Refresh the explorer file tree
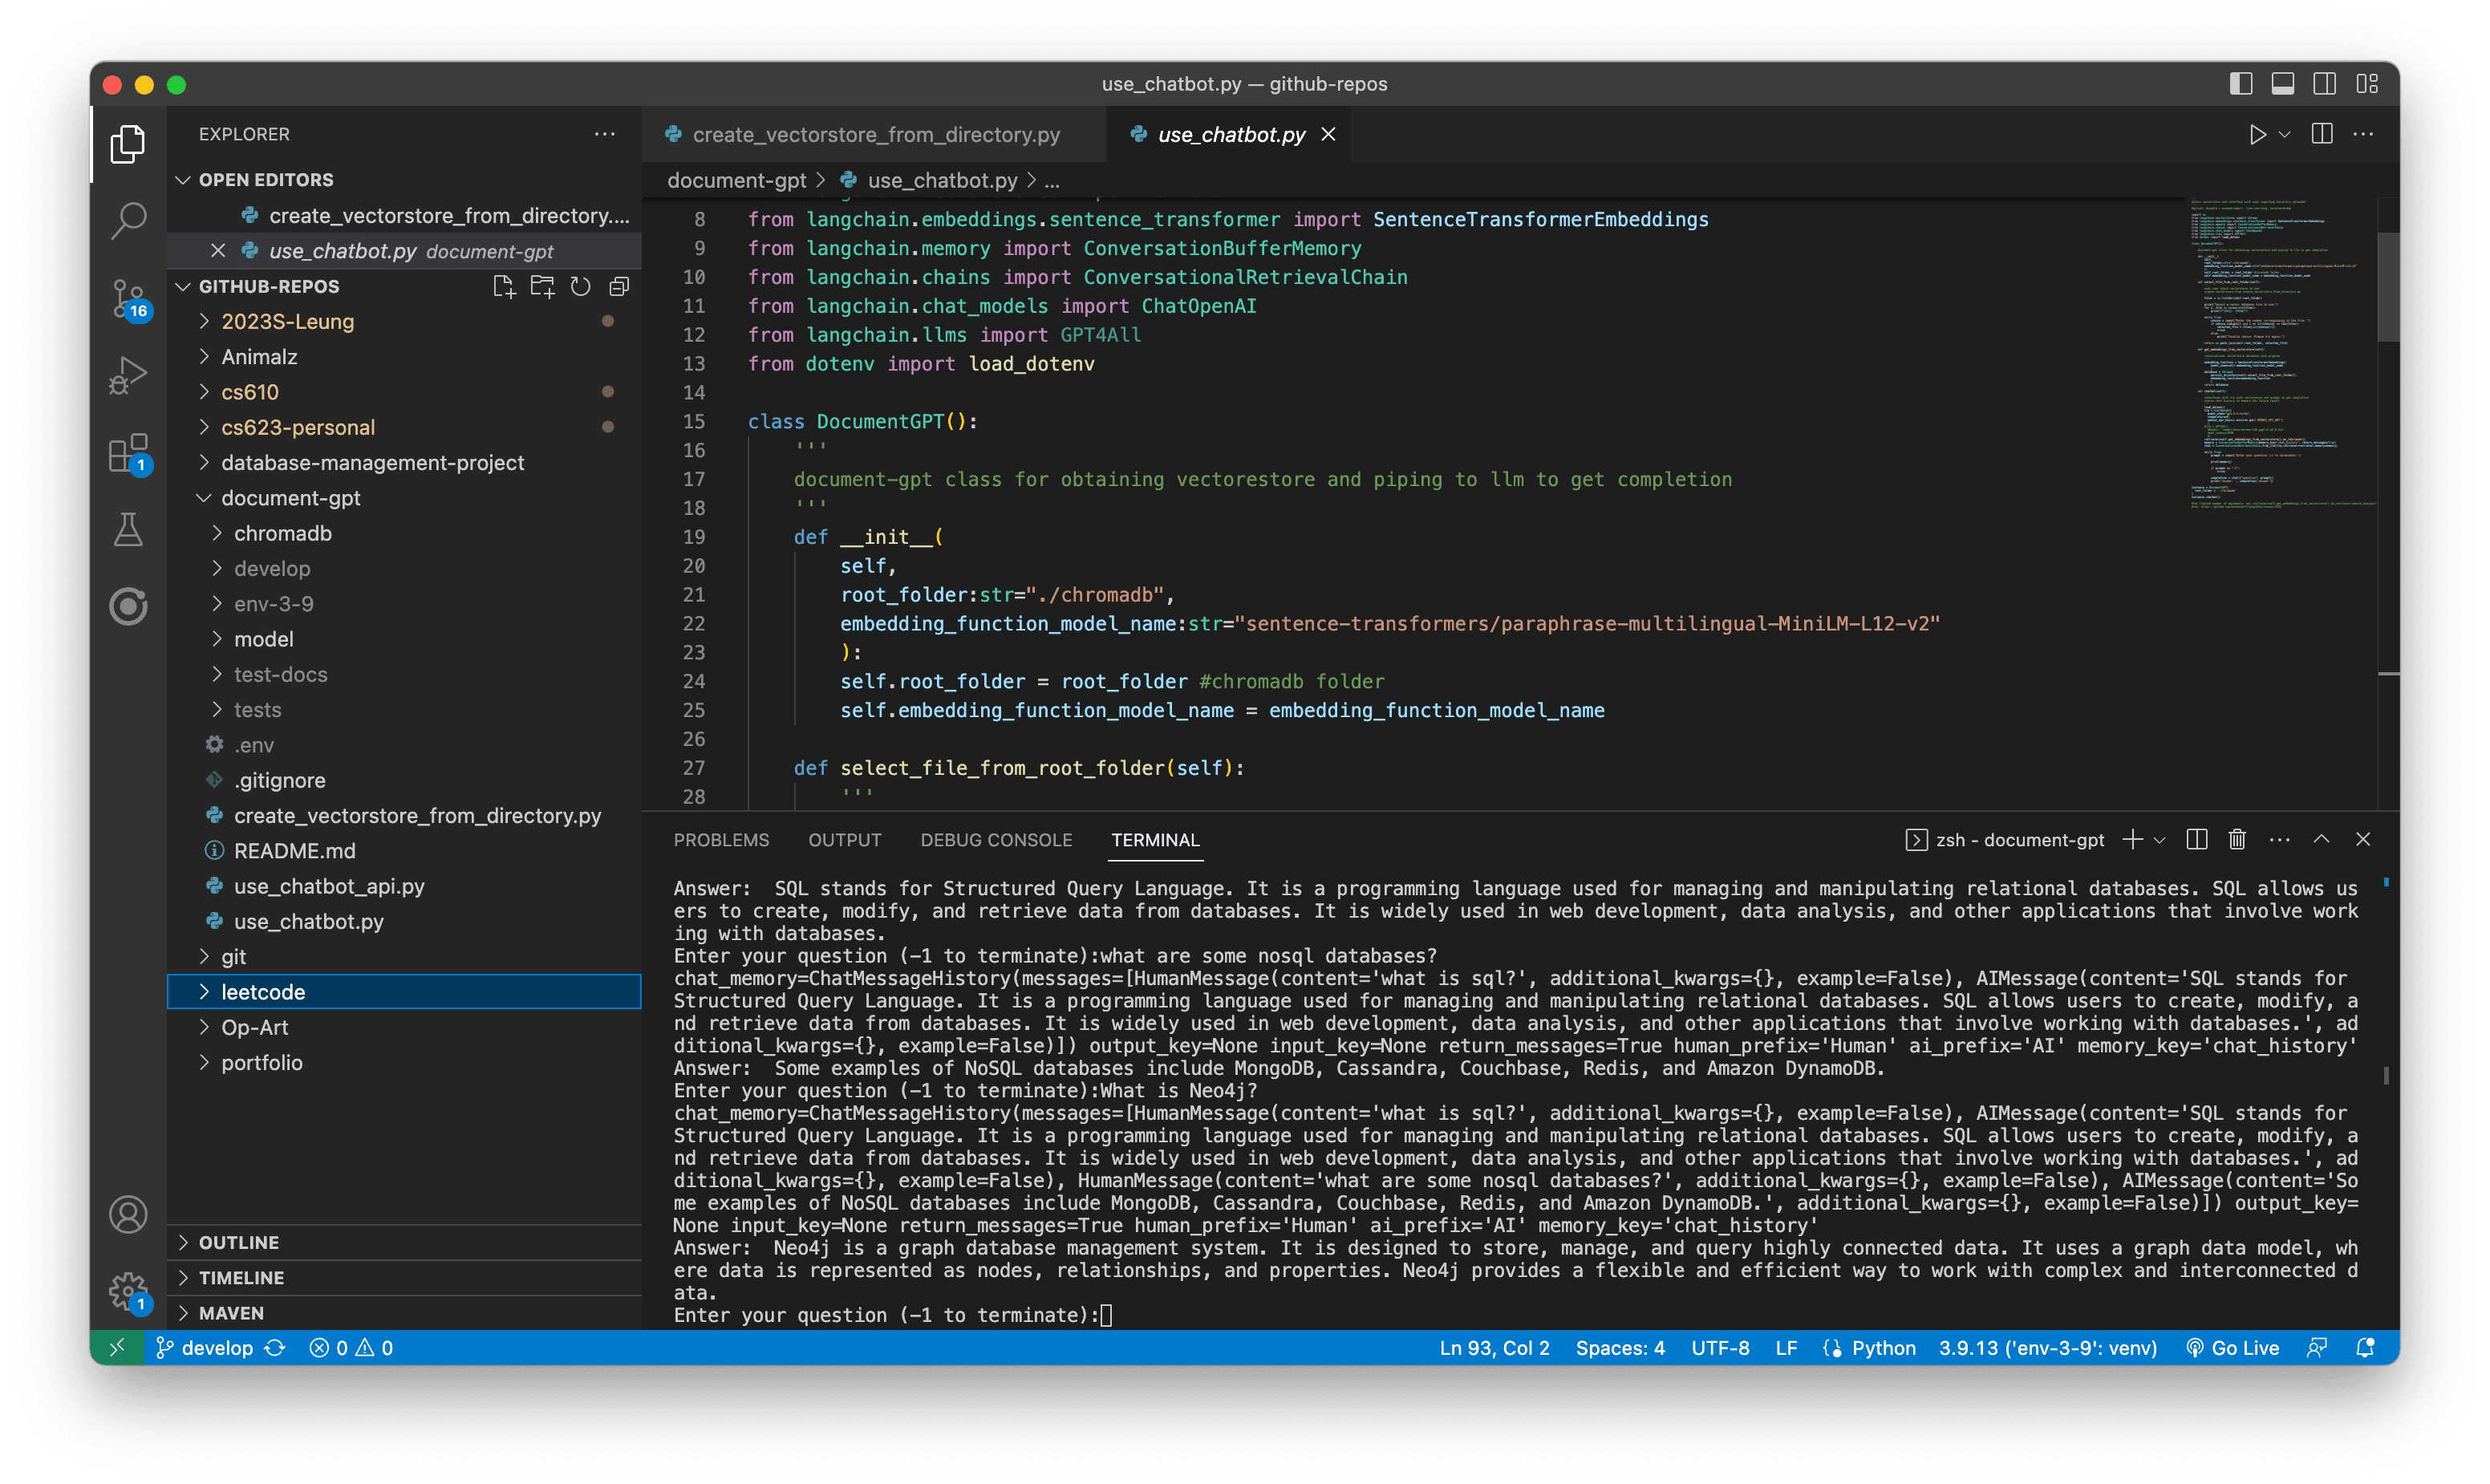Viewport: 2490px width, 1484px height. 580,287
